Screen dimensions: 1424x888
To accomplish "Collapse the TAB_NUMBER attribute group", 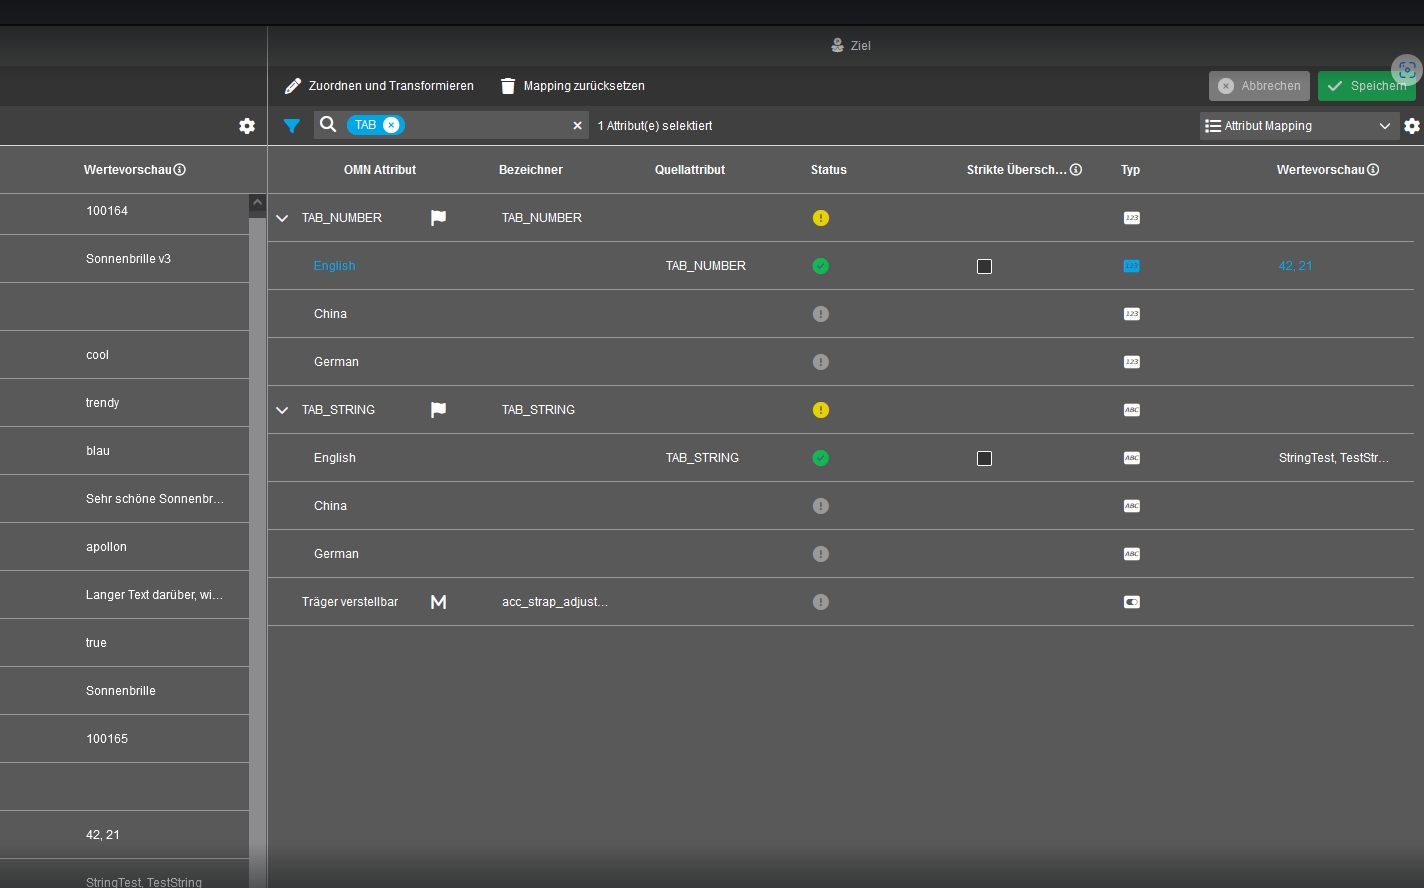I will click(x=282, y=218).
